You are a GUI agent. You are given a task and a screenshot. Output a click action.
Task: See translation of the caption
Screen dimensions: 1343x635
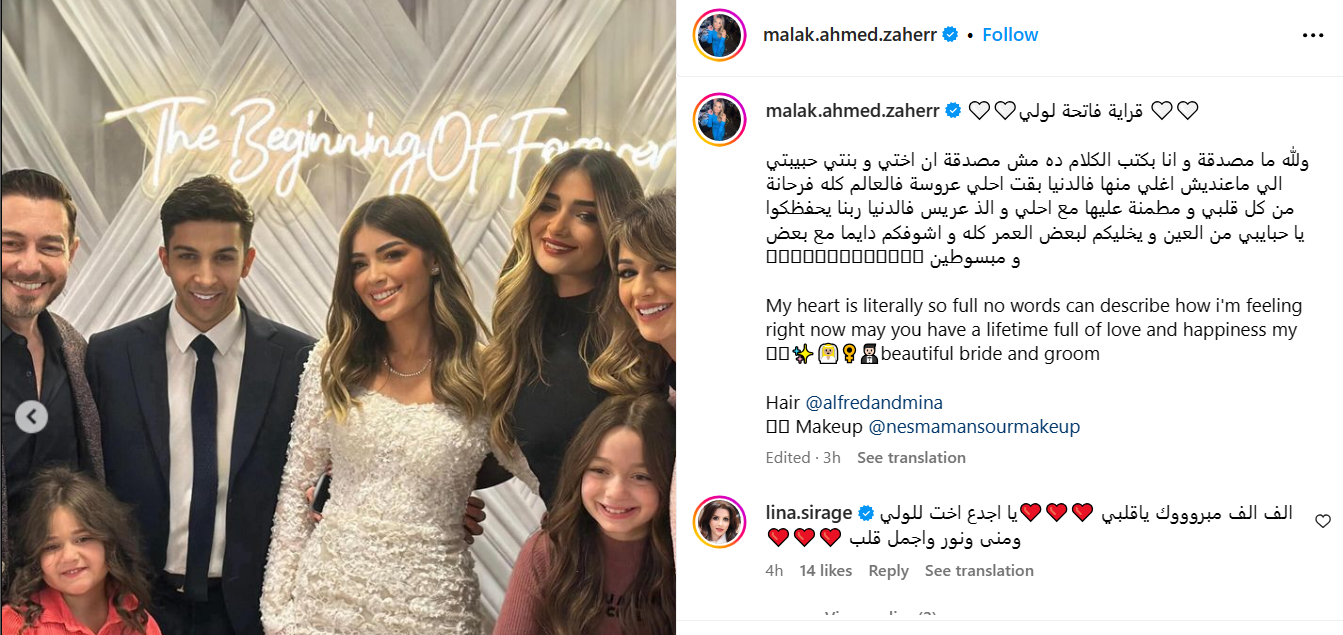click(x=911, y=457)
